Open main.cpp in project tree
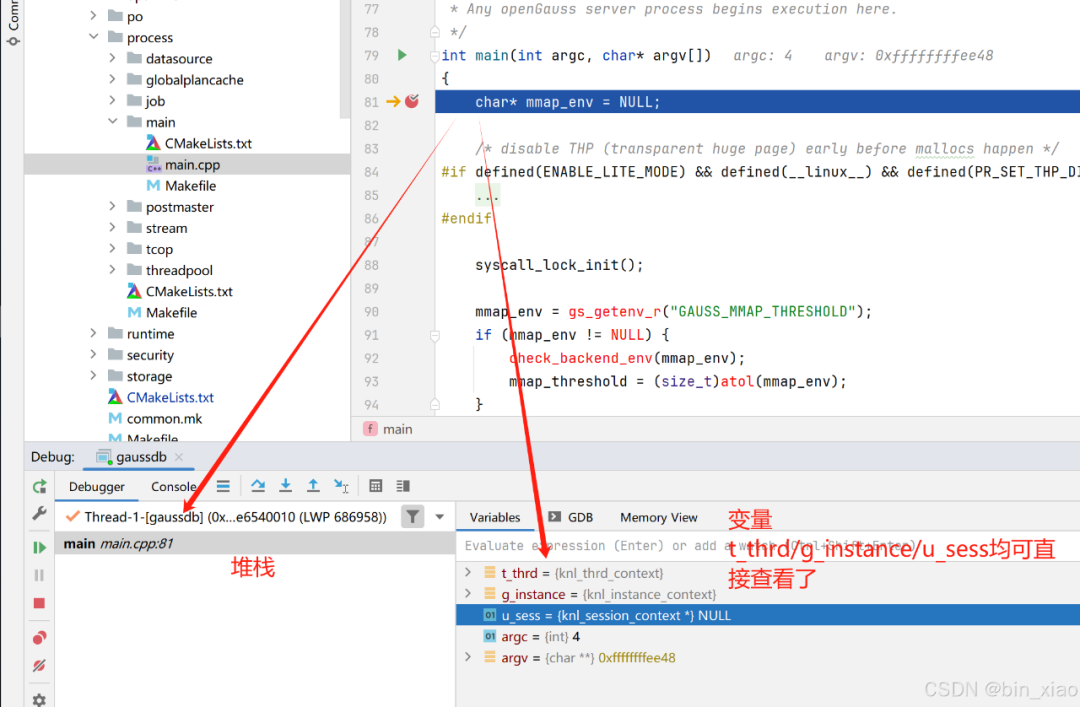Screen dimensions: 1080x707 coord(192,165)
